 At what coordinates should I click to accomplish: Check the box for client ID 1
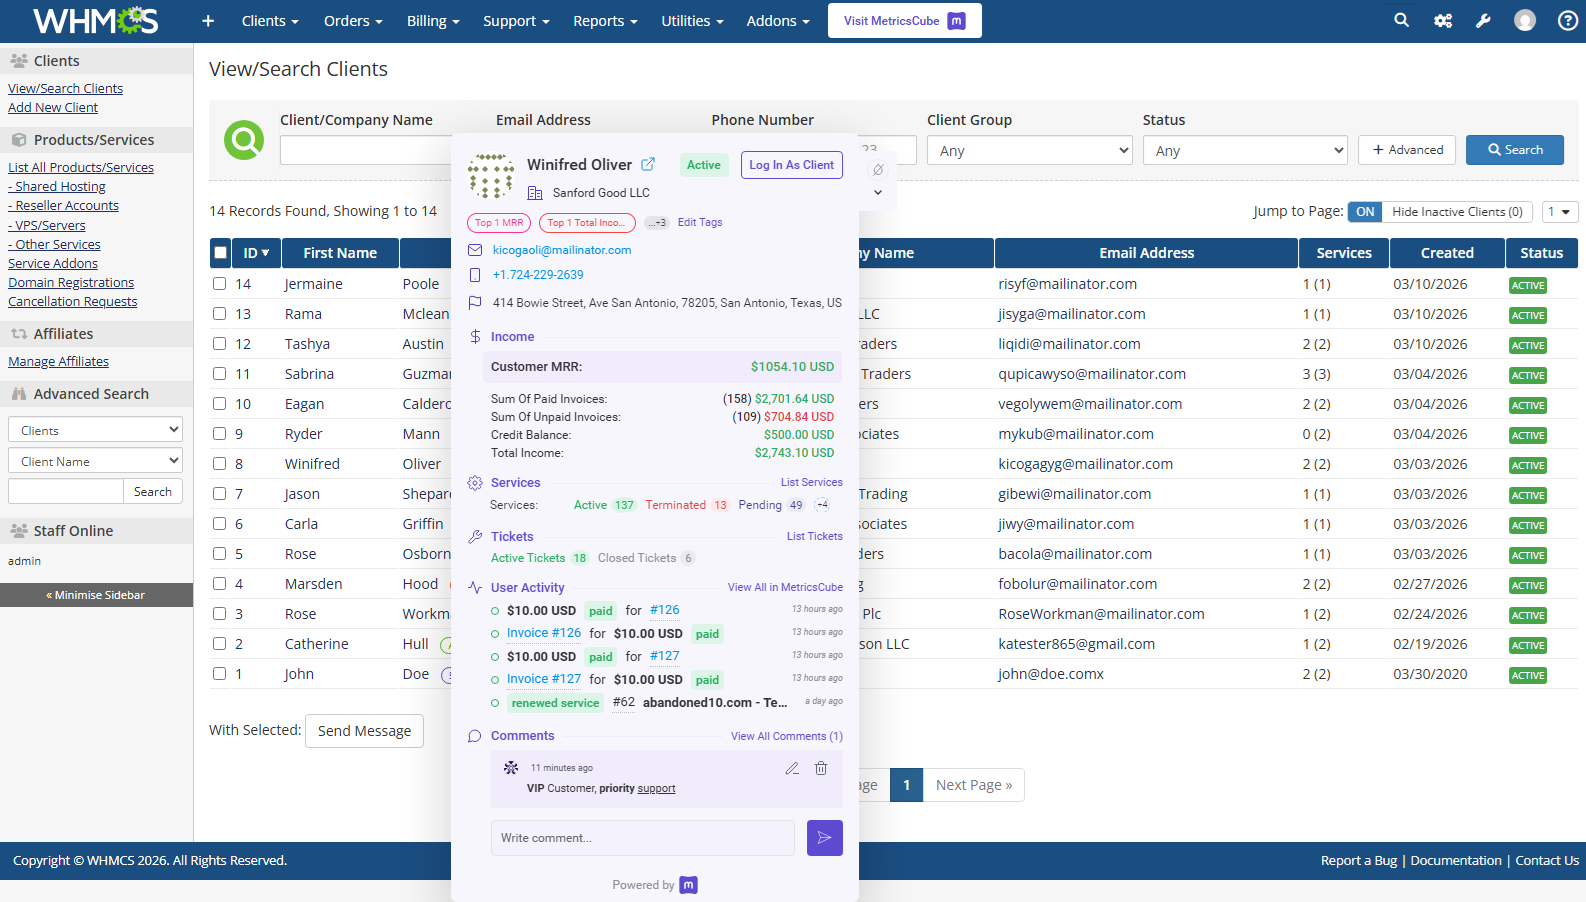pos(219,674)
